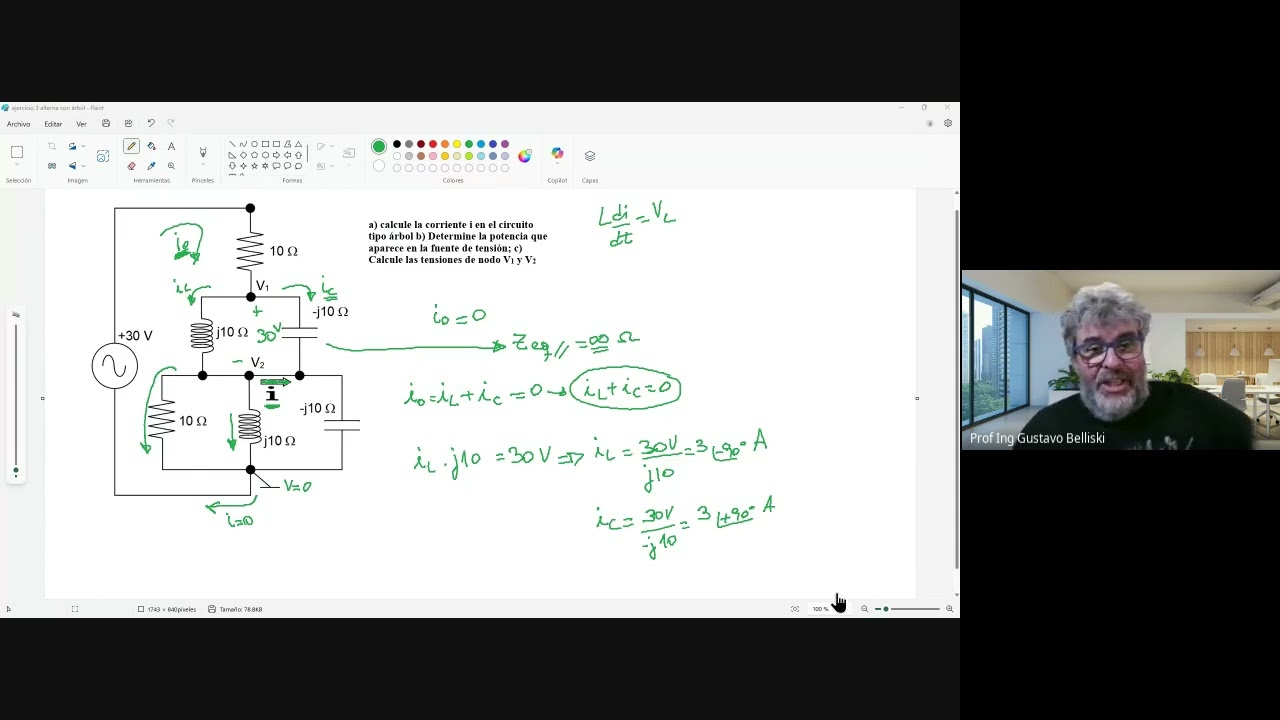
Task: Click the Remove background icon
Action: click(x=103, y=156)
